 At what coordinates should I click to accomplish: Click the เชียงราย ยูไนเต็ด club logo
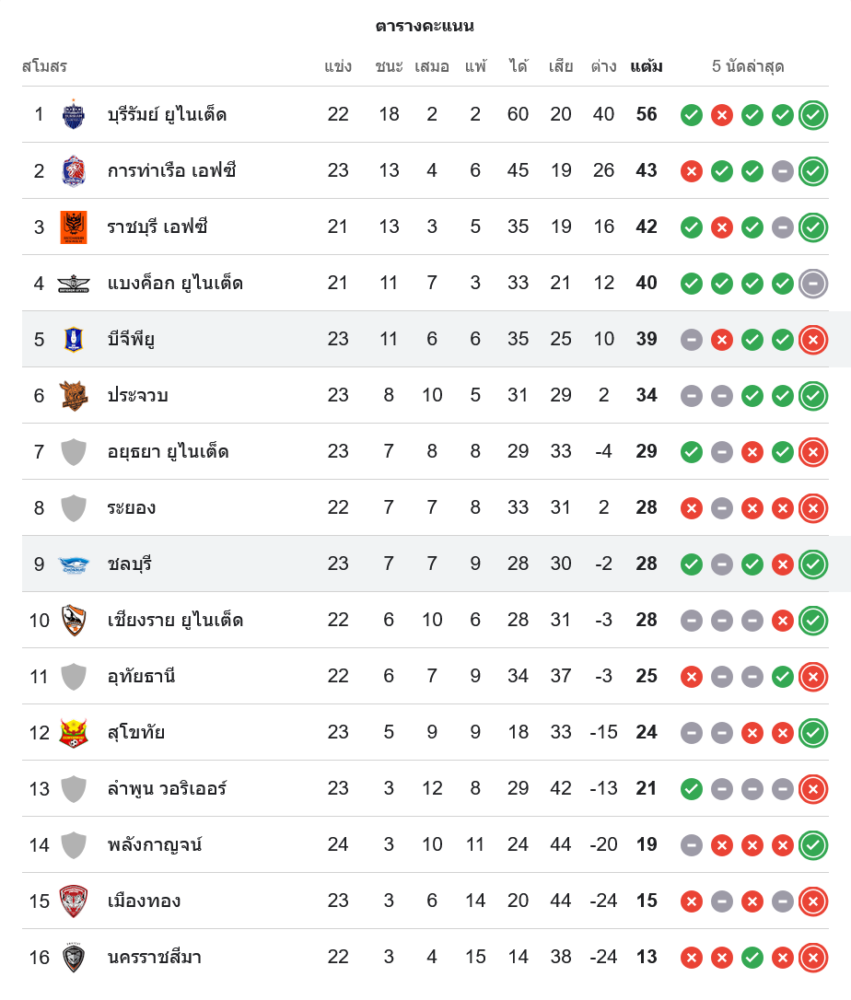point(74,620)
